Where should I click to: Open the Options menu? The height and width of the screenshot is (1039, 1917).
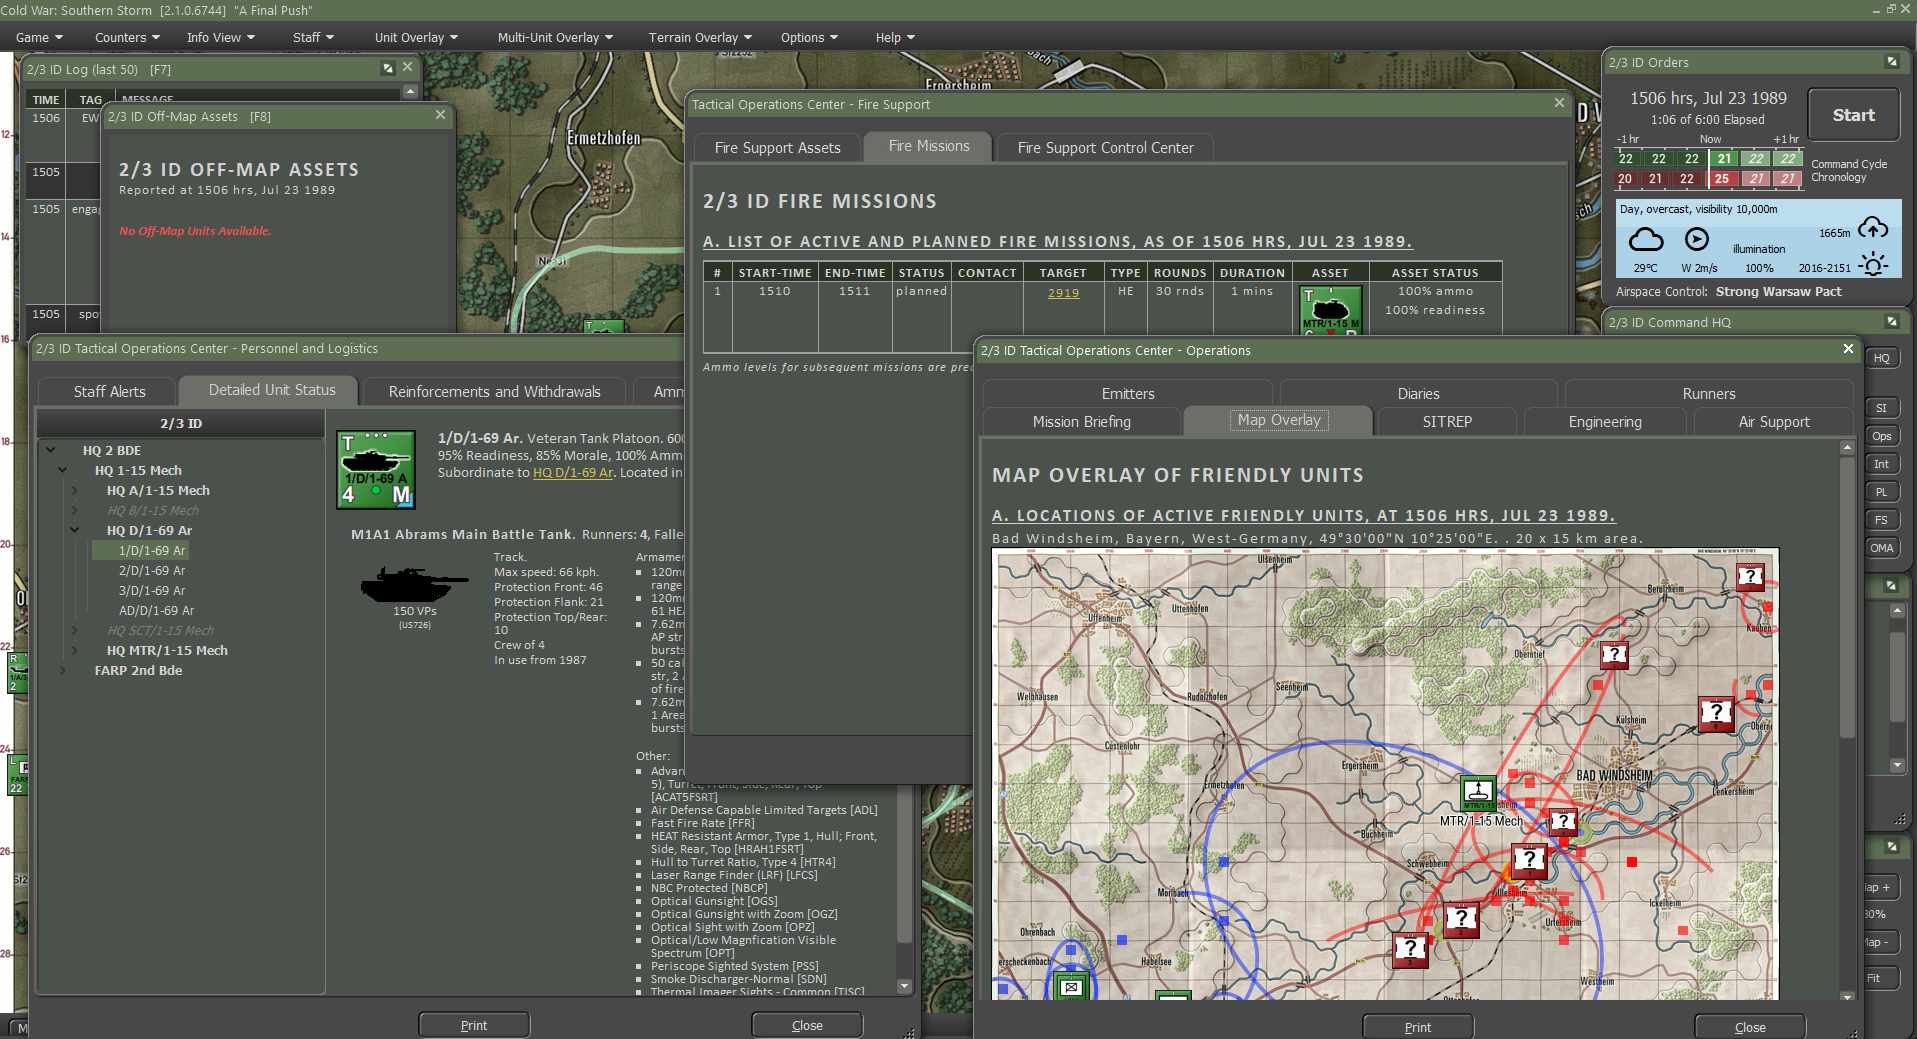tap(809, 37)
